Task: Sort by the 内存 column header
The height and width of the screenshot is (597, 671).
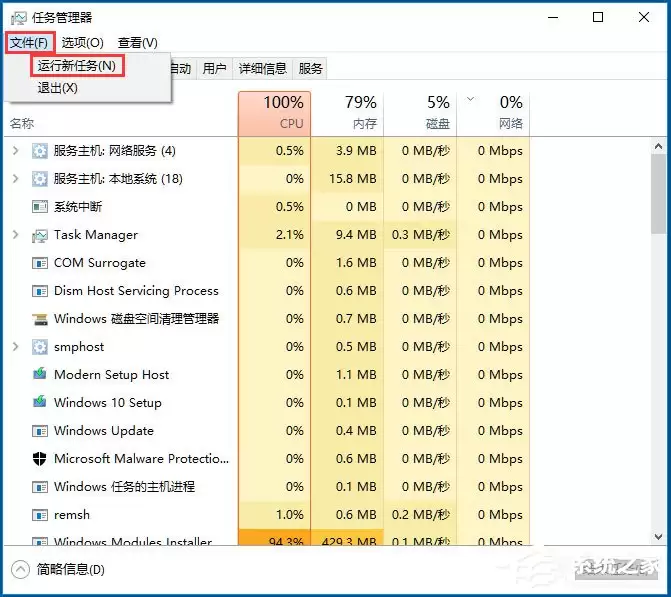Action: click(347, 113)
